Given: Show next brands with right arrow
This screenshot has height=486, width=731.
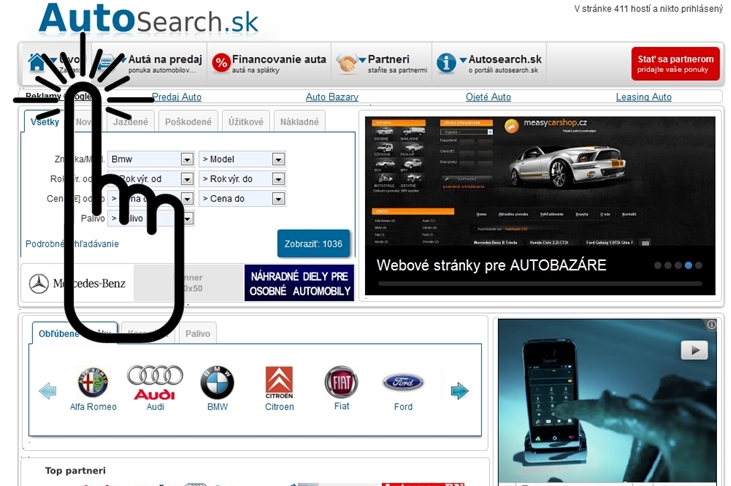Looking at the screenshot, I should (459, 391).
